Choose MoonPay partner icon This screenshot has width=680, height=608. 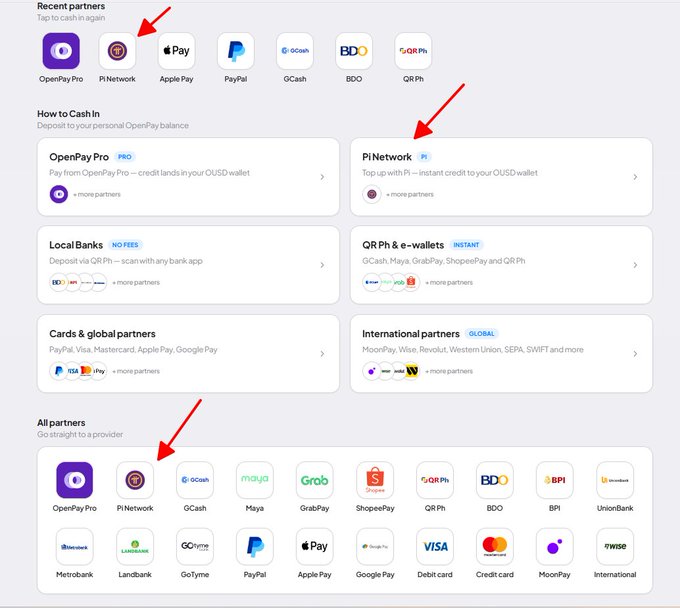click(x=555, y=546)
